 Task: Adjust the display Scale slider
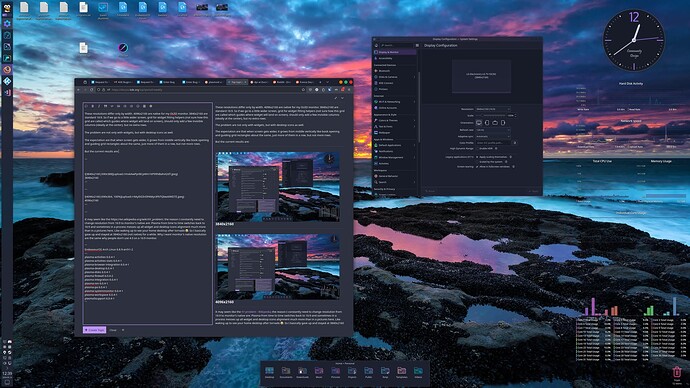(491, 116)
